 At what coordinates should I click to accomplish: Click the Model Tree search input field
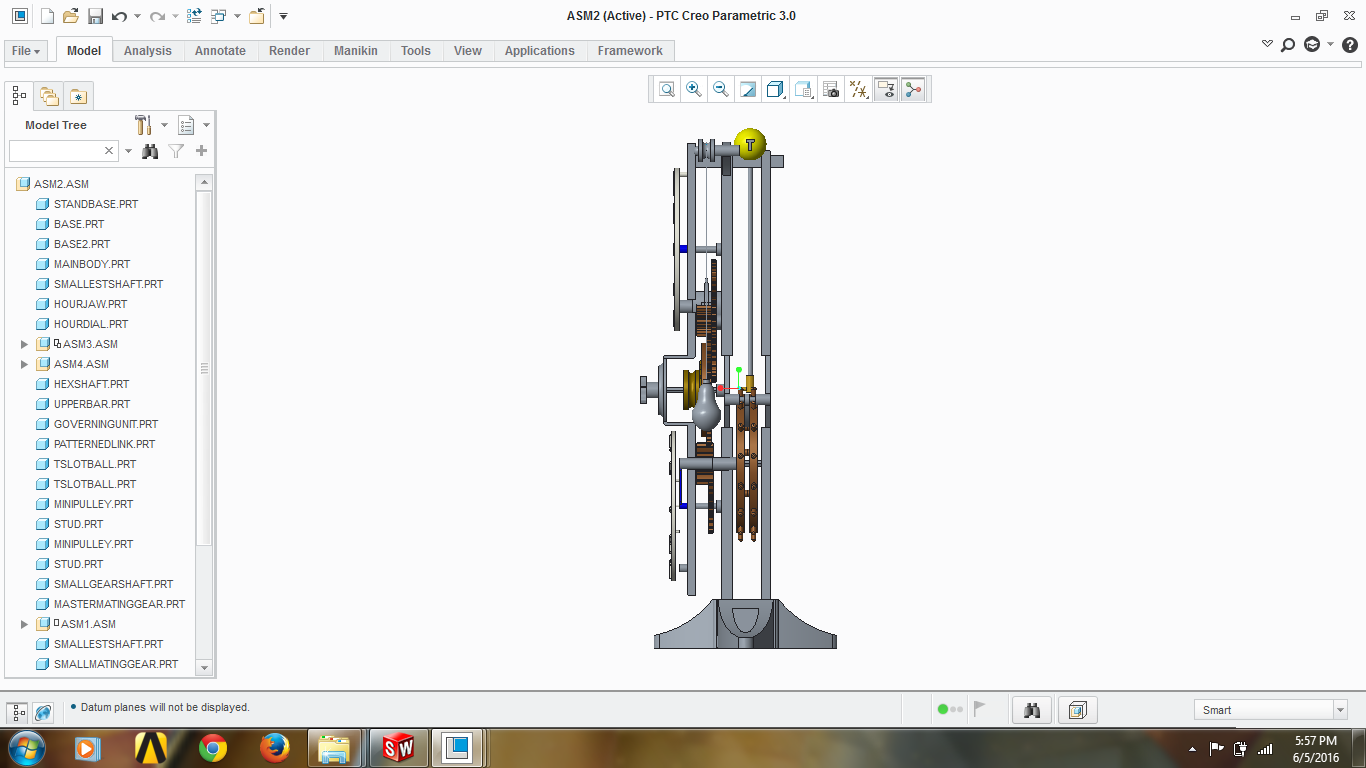(56, 151)
